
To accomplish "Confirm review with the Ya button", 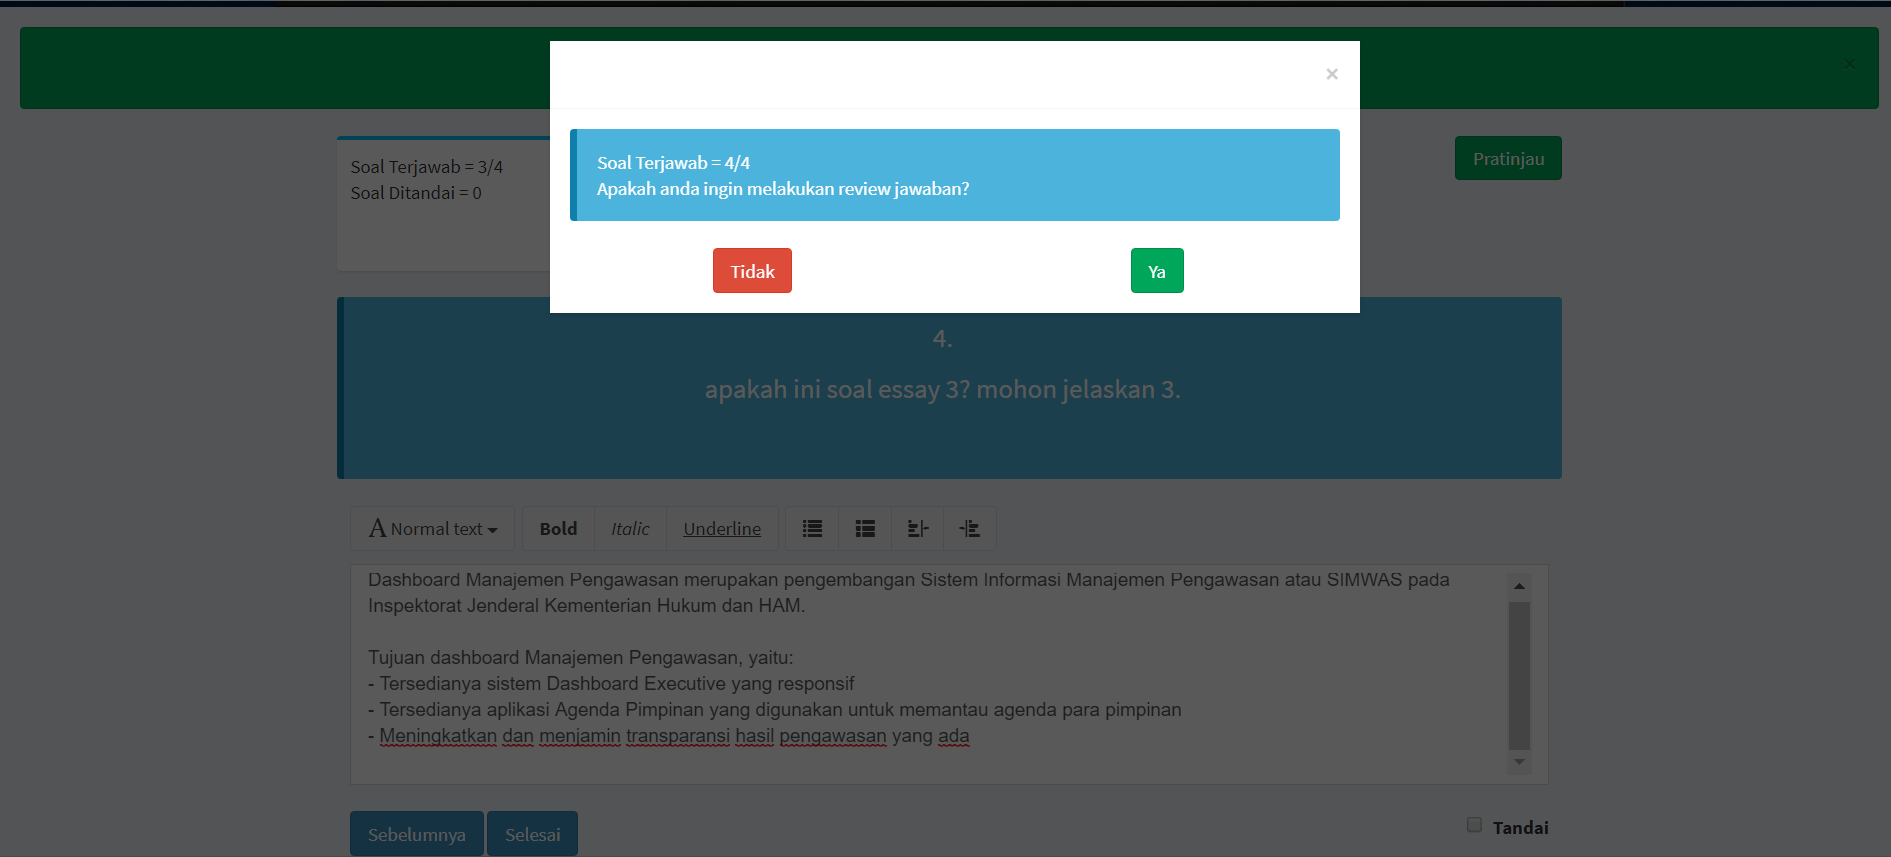I will (x=1157, y=271).
